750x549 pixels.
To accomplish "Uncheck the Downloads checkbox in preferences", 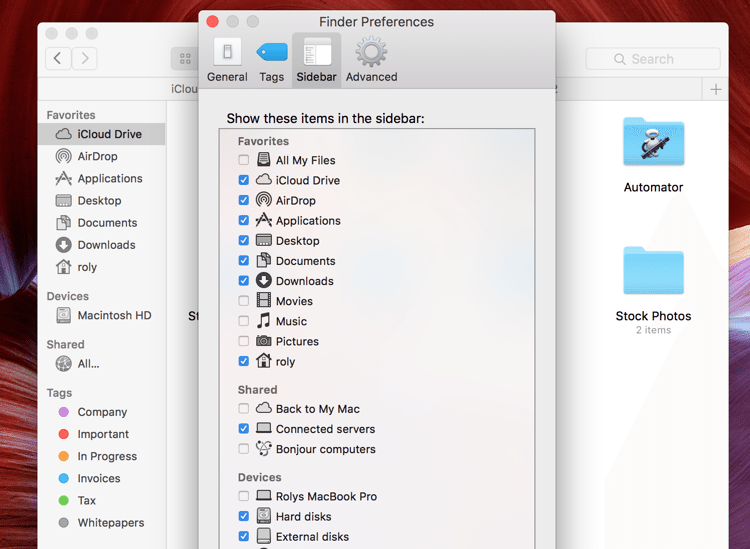I will [x=243, y=280].
